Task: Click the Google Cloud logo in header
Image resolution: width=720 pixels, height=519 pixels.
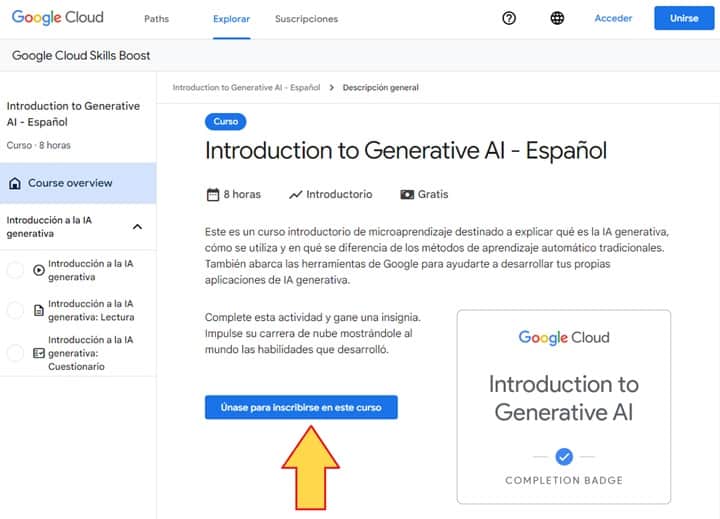Action: (x=57, y=17)
